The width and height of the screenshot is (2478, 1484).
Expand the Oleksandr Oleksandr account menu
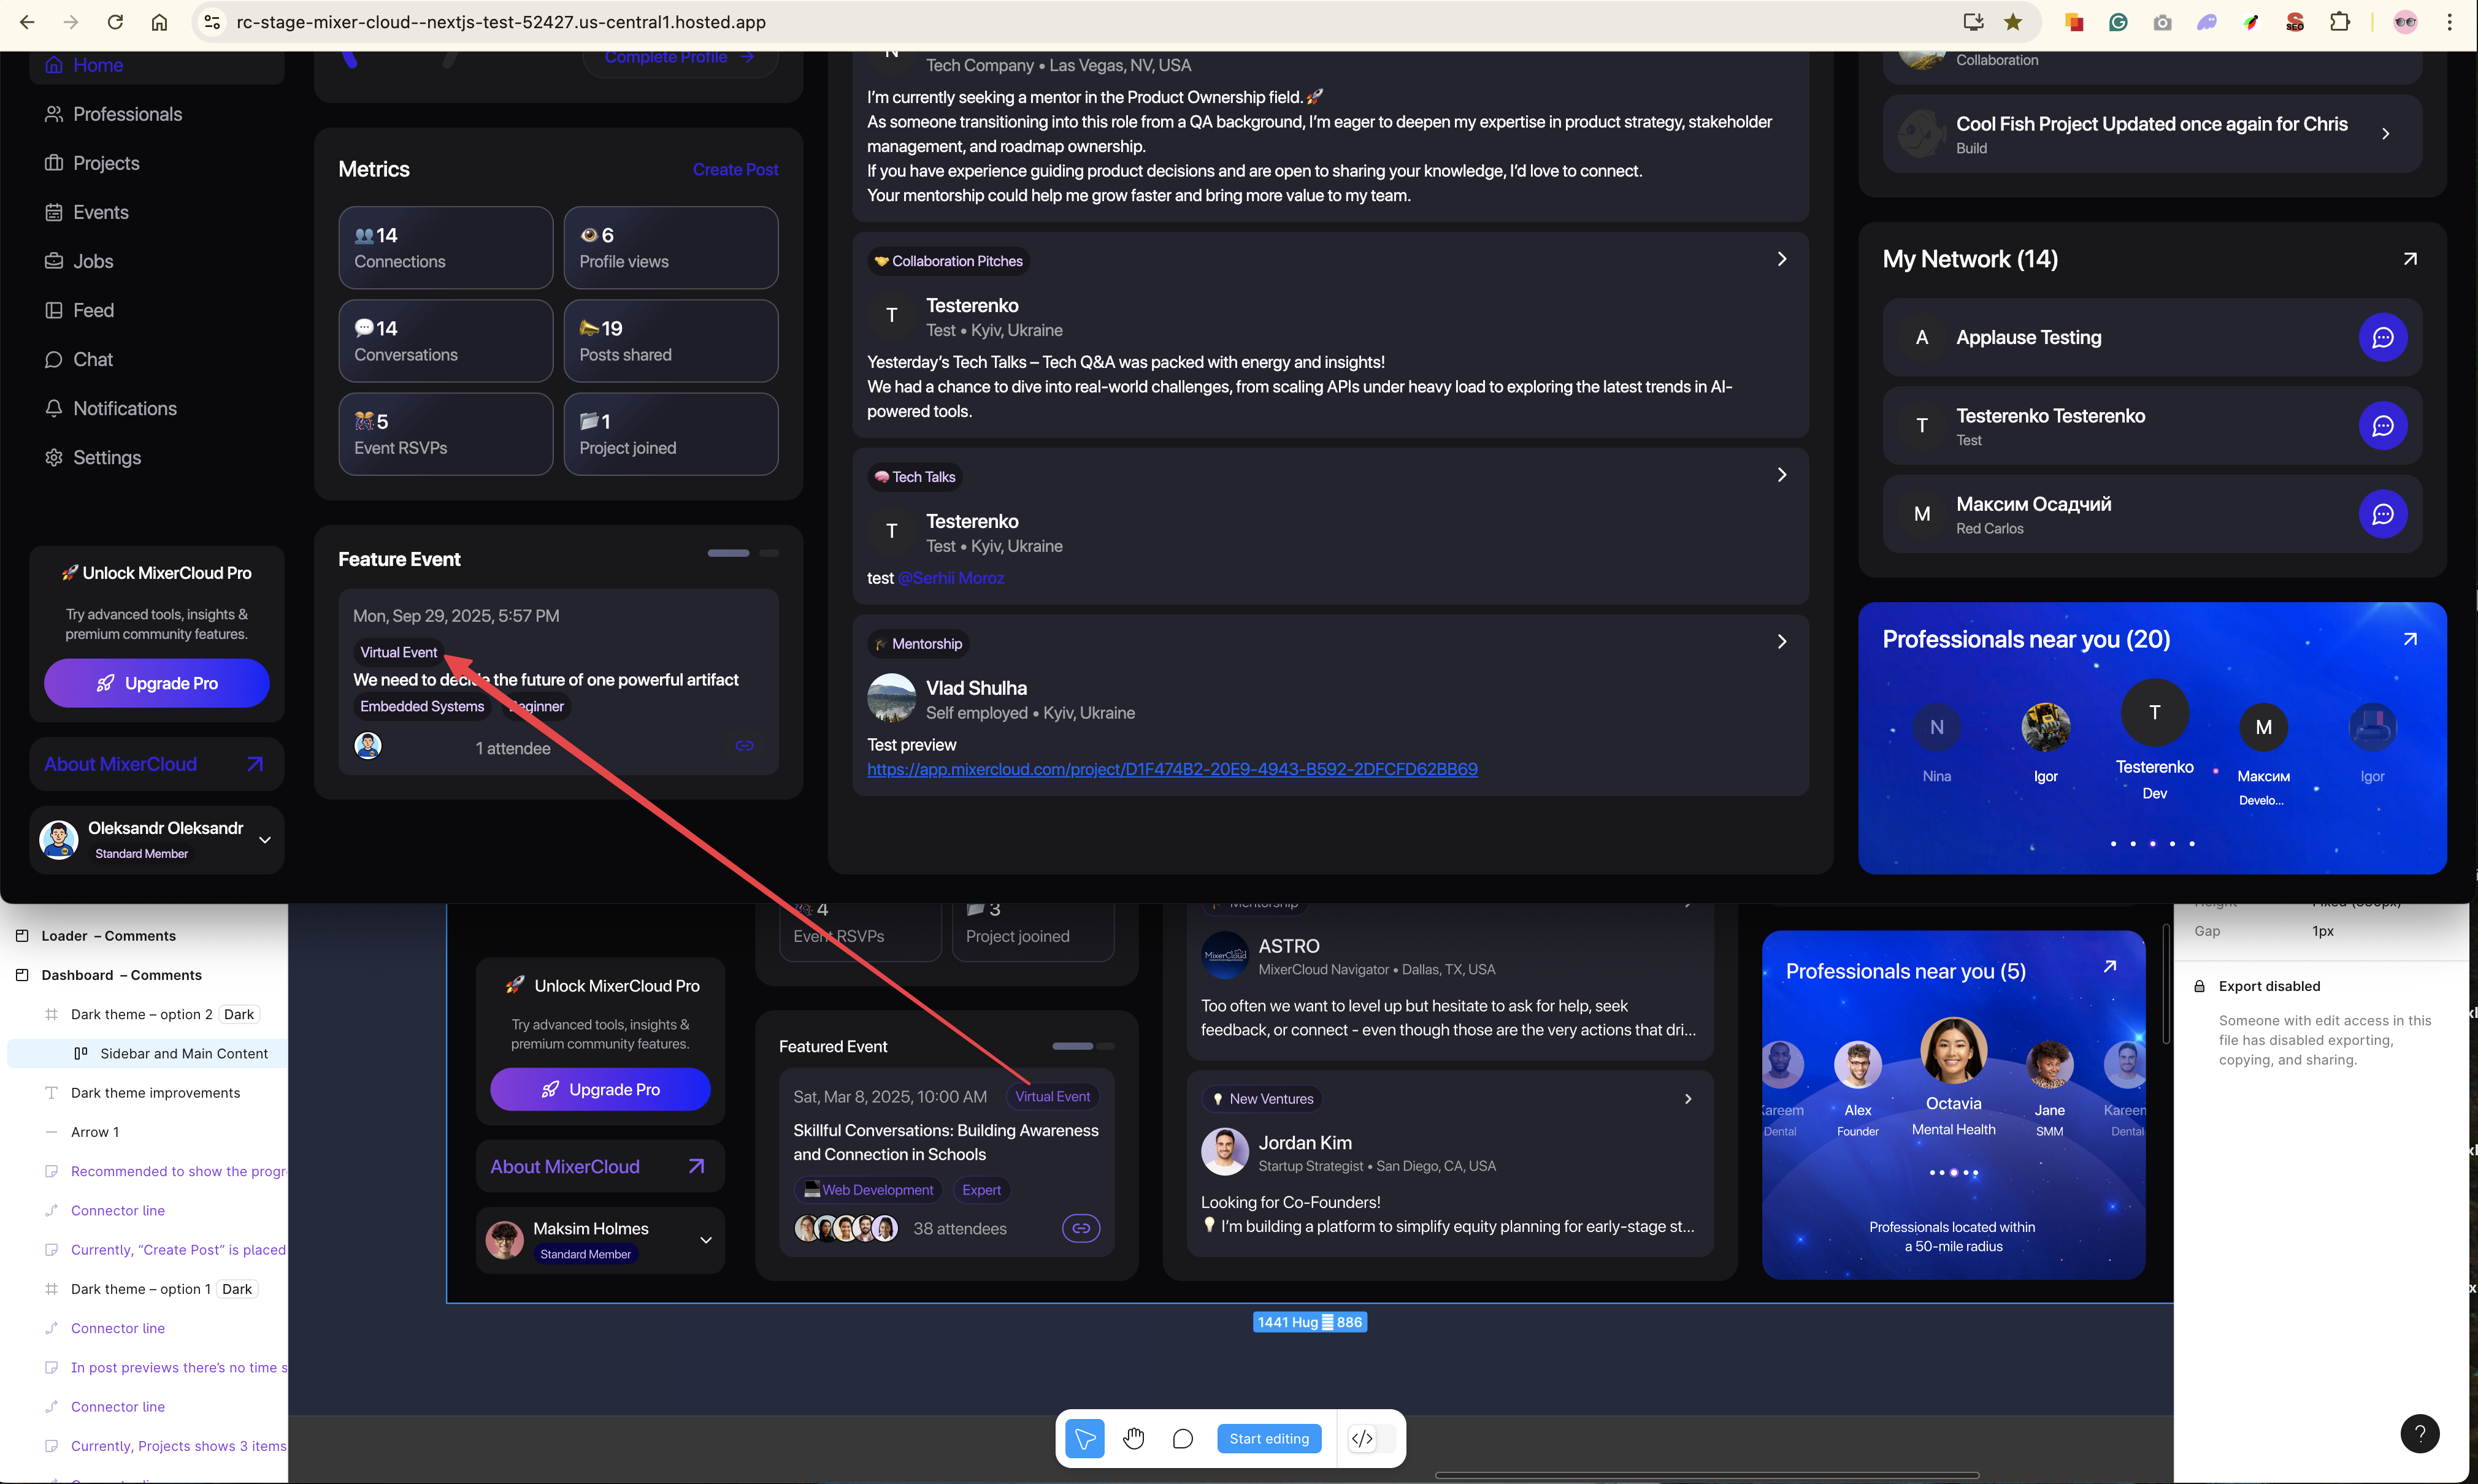(x=265, y=840)
